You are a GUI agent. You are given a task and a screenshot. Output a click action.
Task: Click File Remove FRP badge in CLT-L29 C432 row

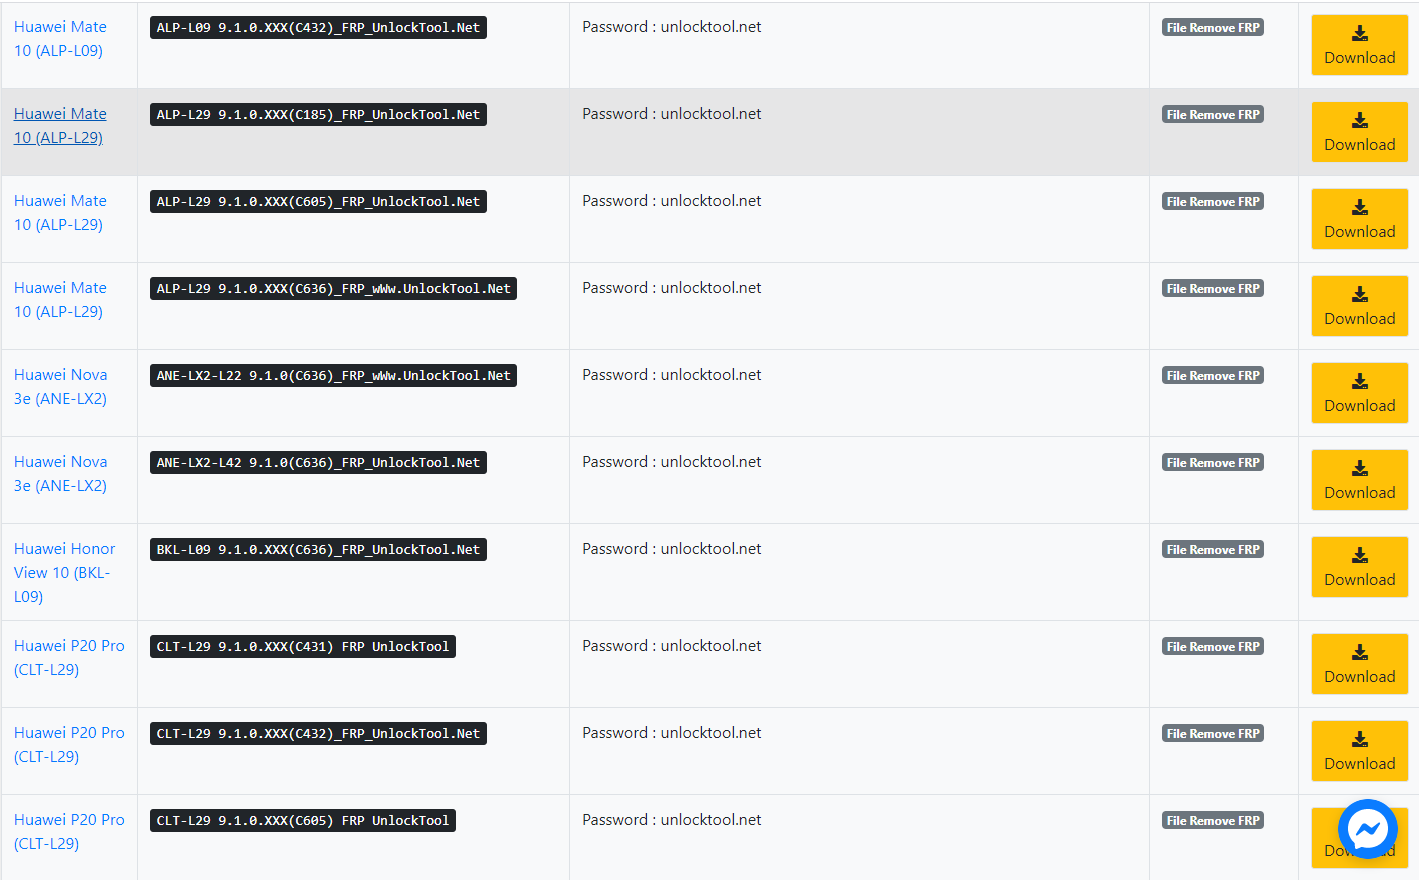(x=1213, y=734)
